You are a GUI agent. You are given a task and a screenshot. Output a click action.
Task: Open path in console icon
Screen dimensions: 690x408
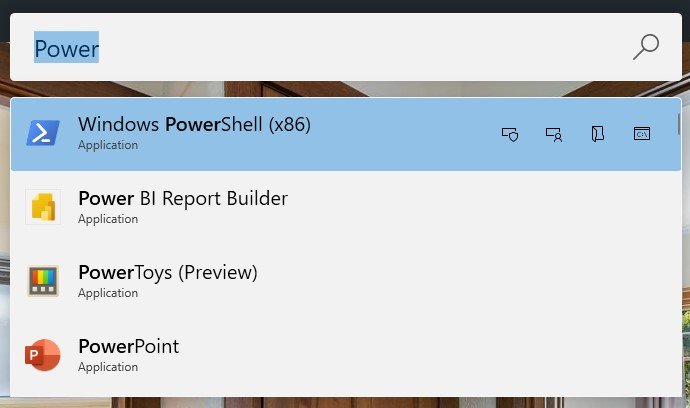[x=642, y=133]
